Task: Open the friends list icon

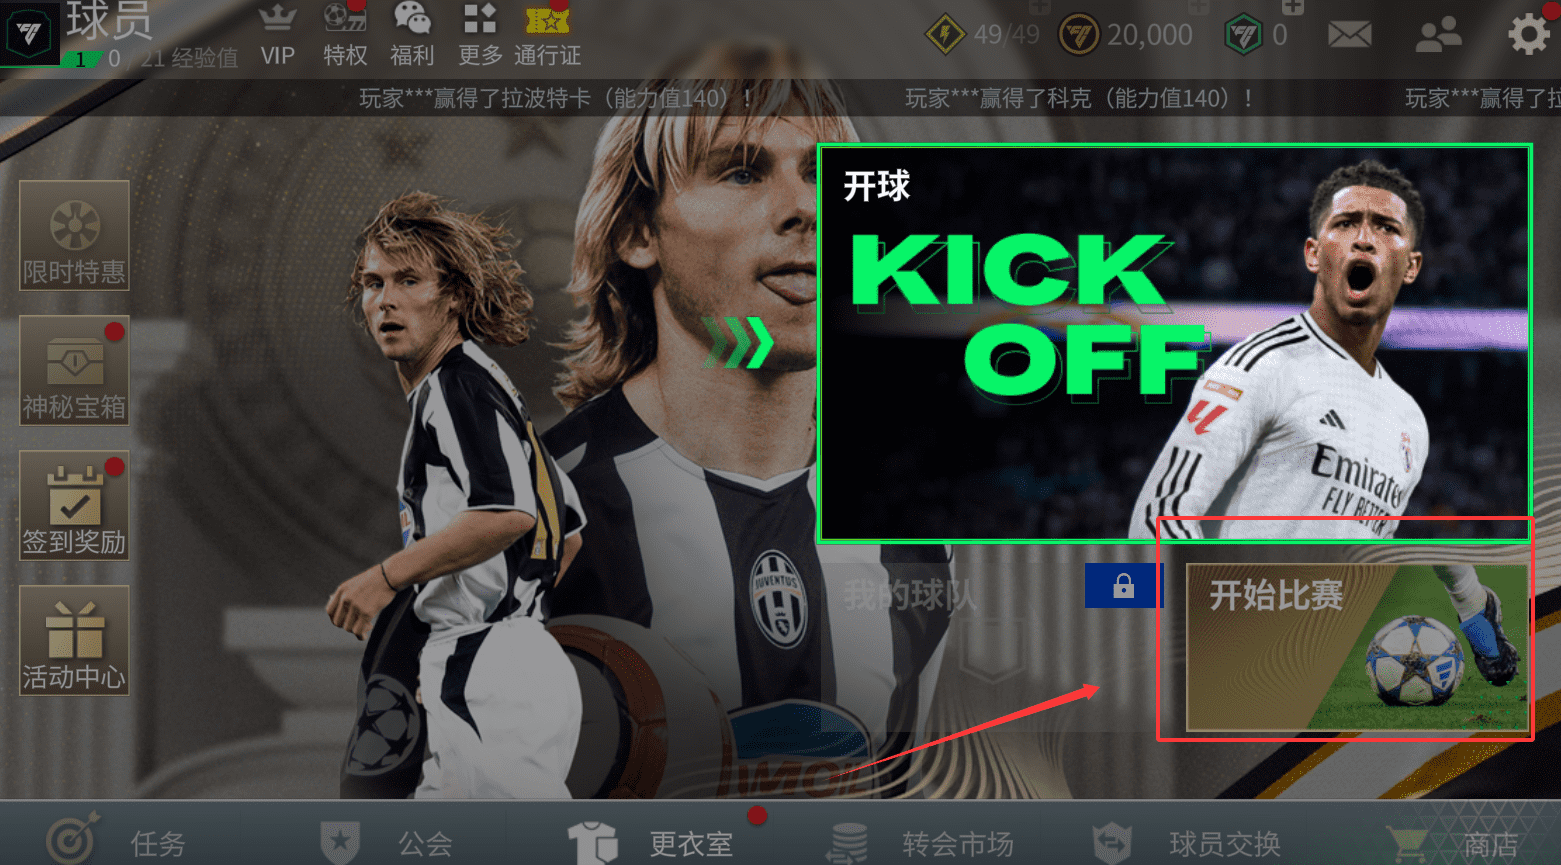Action: click(1438, 36)
